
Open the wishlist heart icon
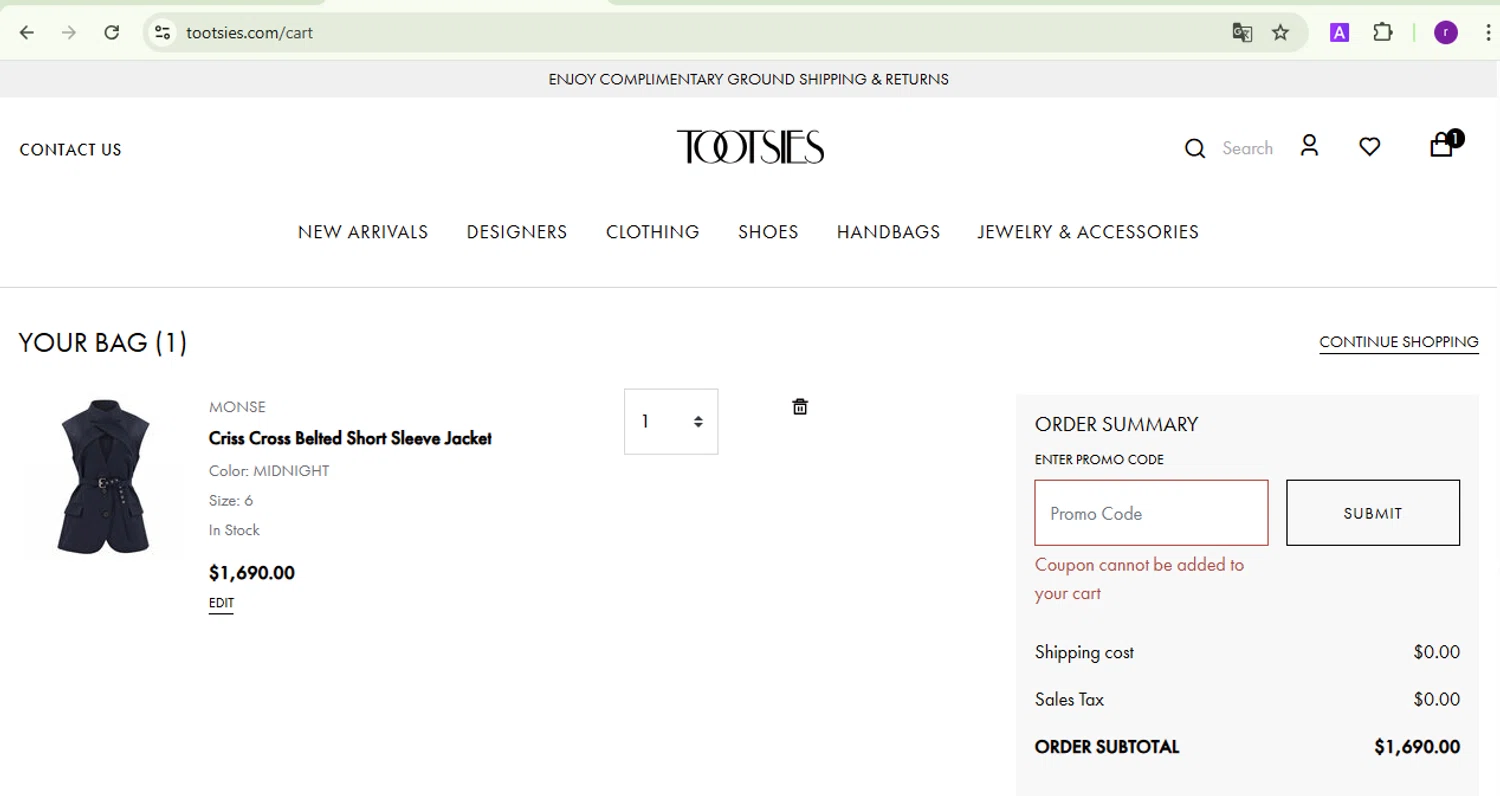pos(1369,147)
